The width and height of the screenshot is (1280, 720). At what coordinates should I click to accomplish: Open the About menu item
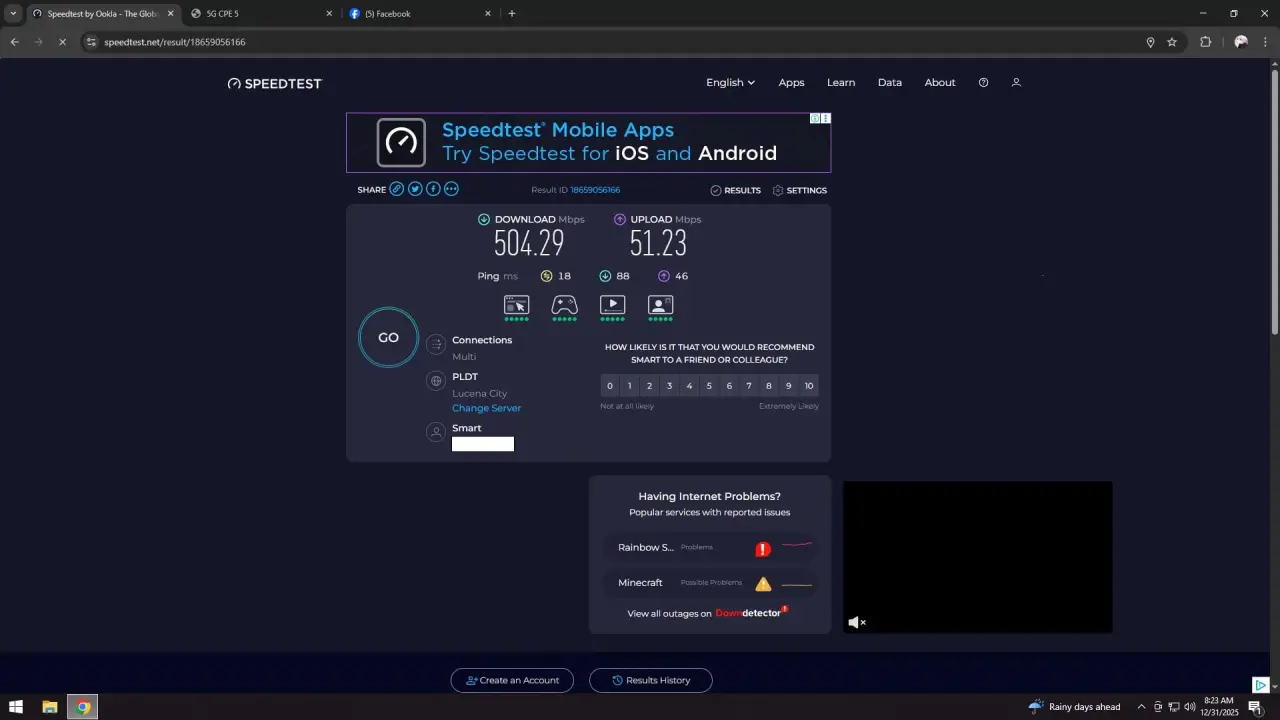(x=940, y=83)
